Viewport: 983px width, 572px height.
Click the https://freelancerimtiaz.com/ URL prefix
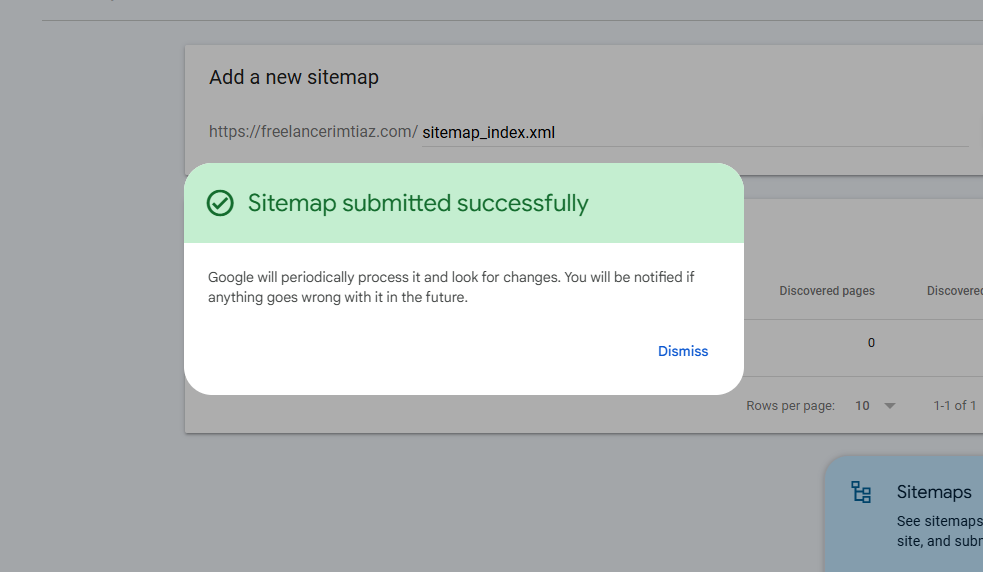click(313, 131)
